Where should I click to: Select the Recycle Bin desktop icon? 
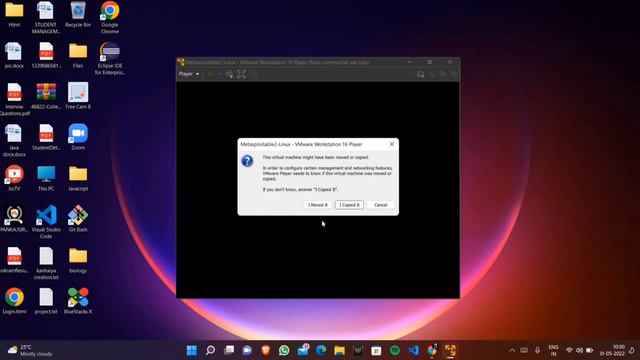coord(78,15)
